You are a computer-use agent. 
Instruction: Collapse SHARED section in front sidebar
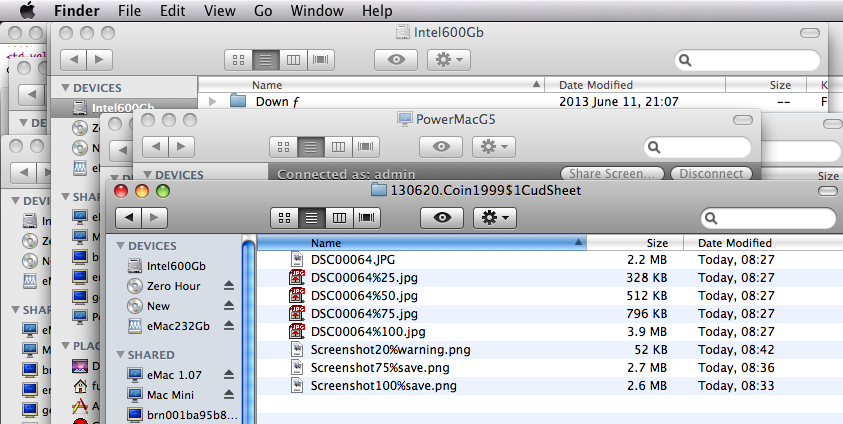click(121, 355)
